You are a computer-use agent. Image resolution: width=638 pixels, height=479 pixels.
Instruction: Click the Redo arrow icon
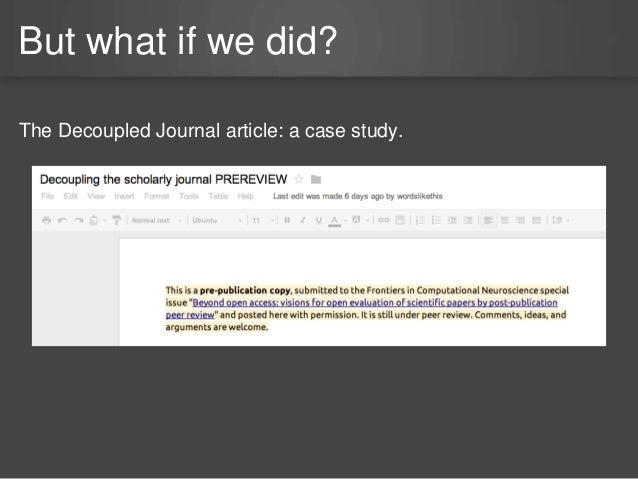tap(79, 220)
